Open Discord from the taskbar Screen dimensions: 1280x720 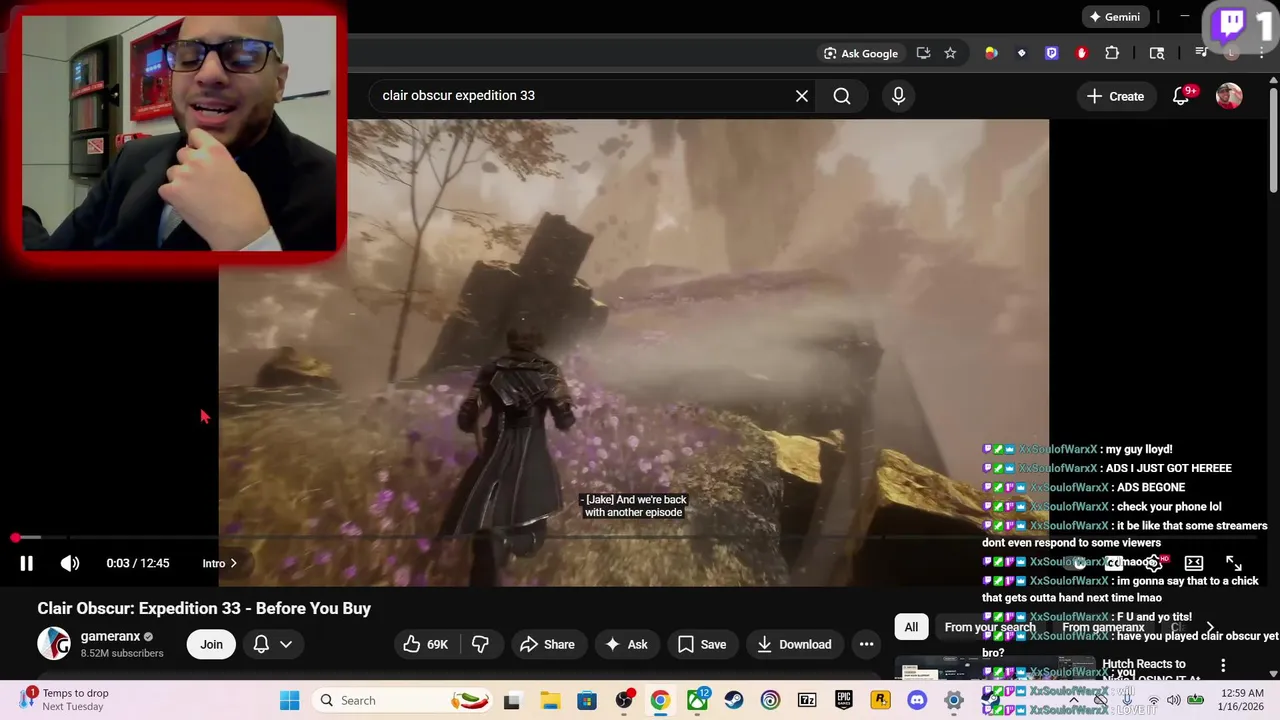[x=917, y=700]
